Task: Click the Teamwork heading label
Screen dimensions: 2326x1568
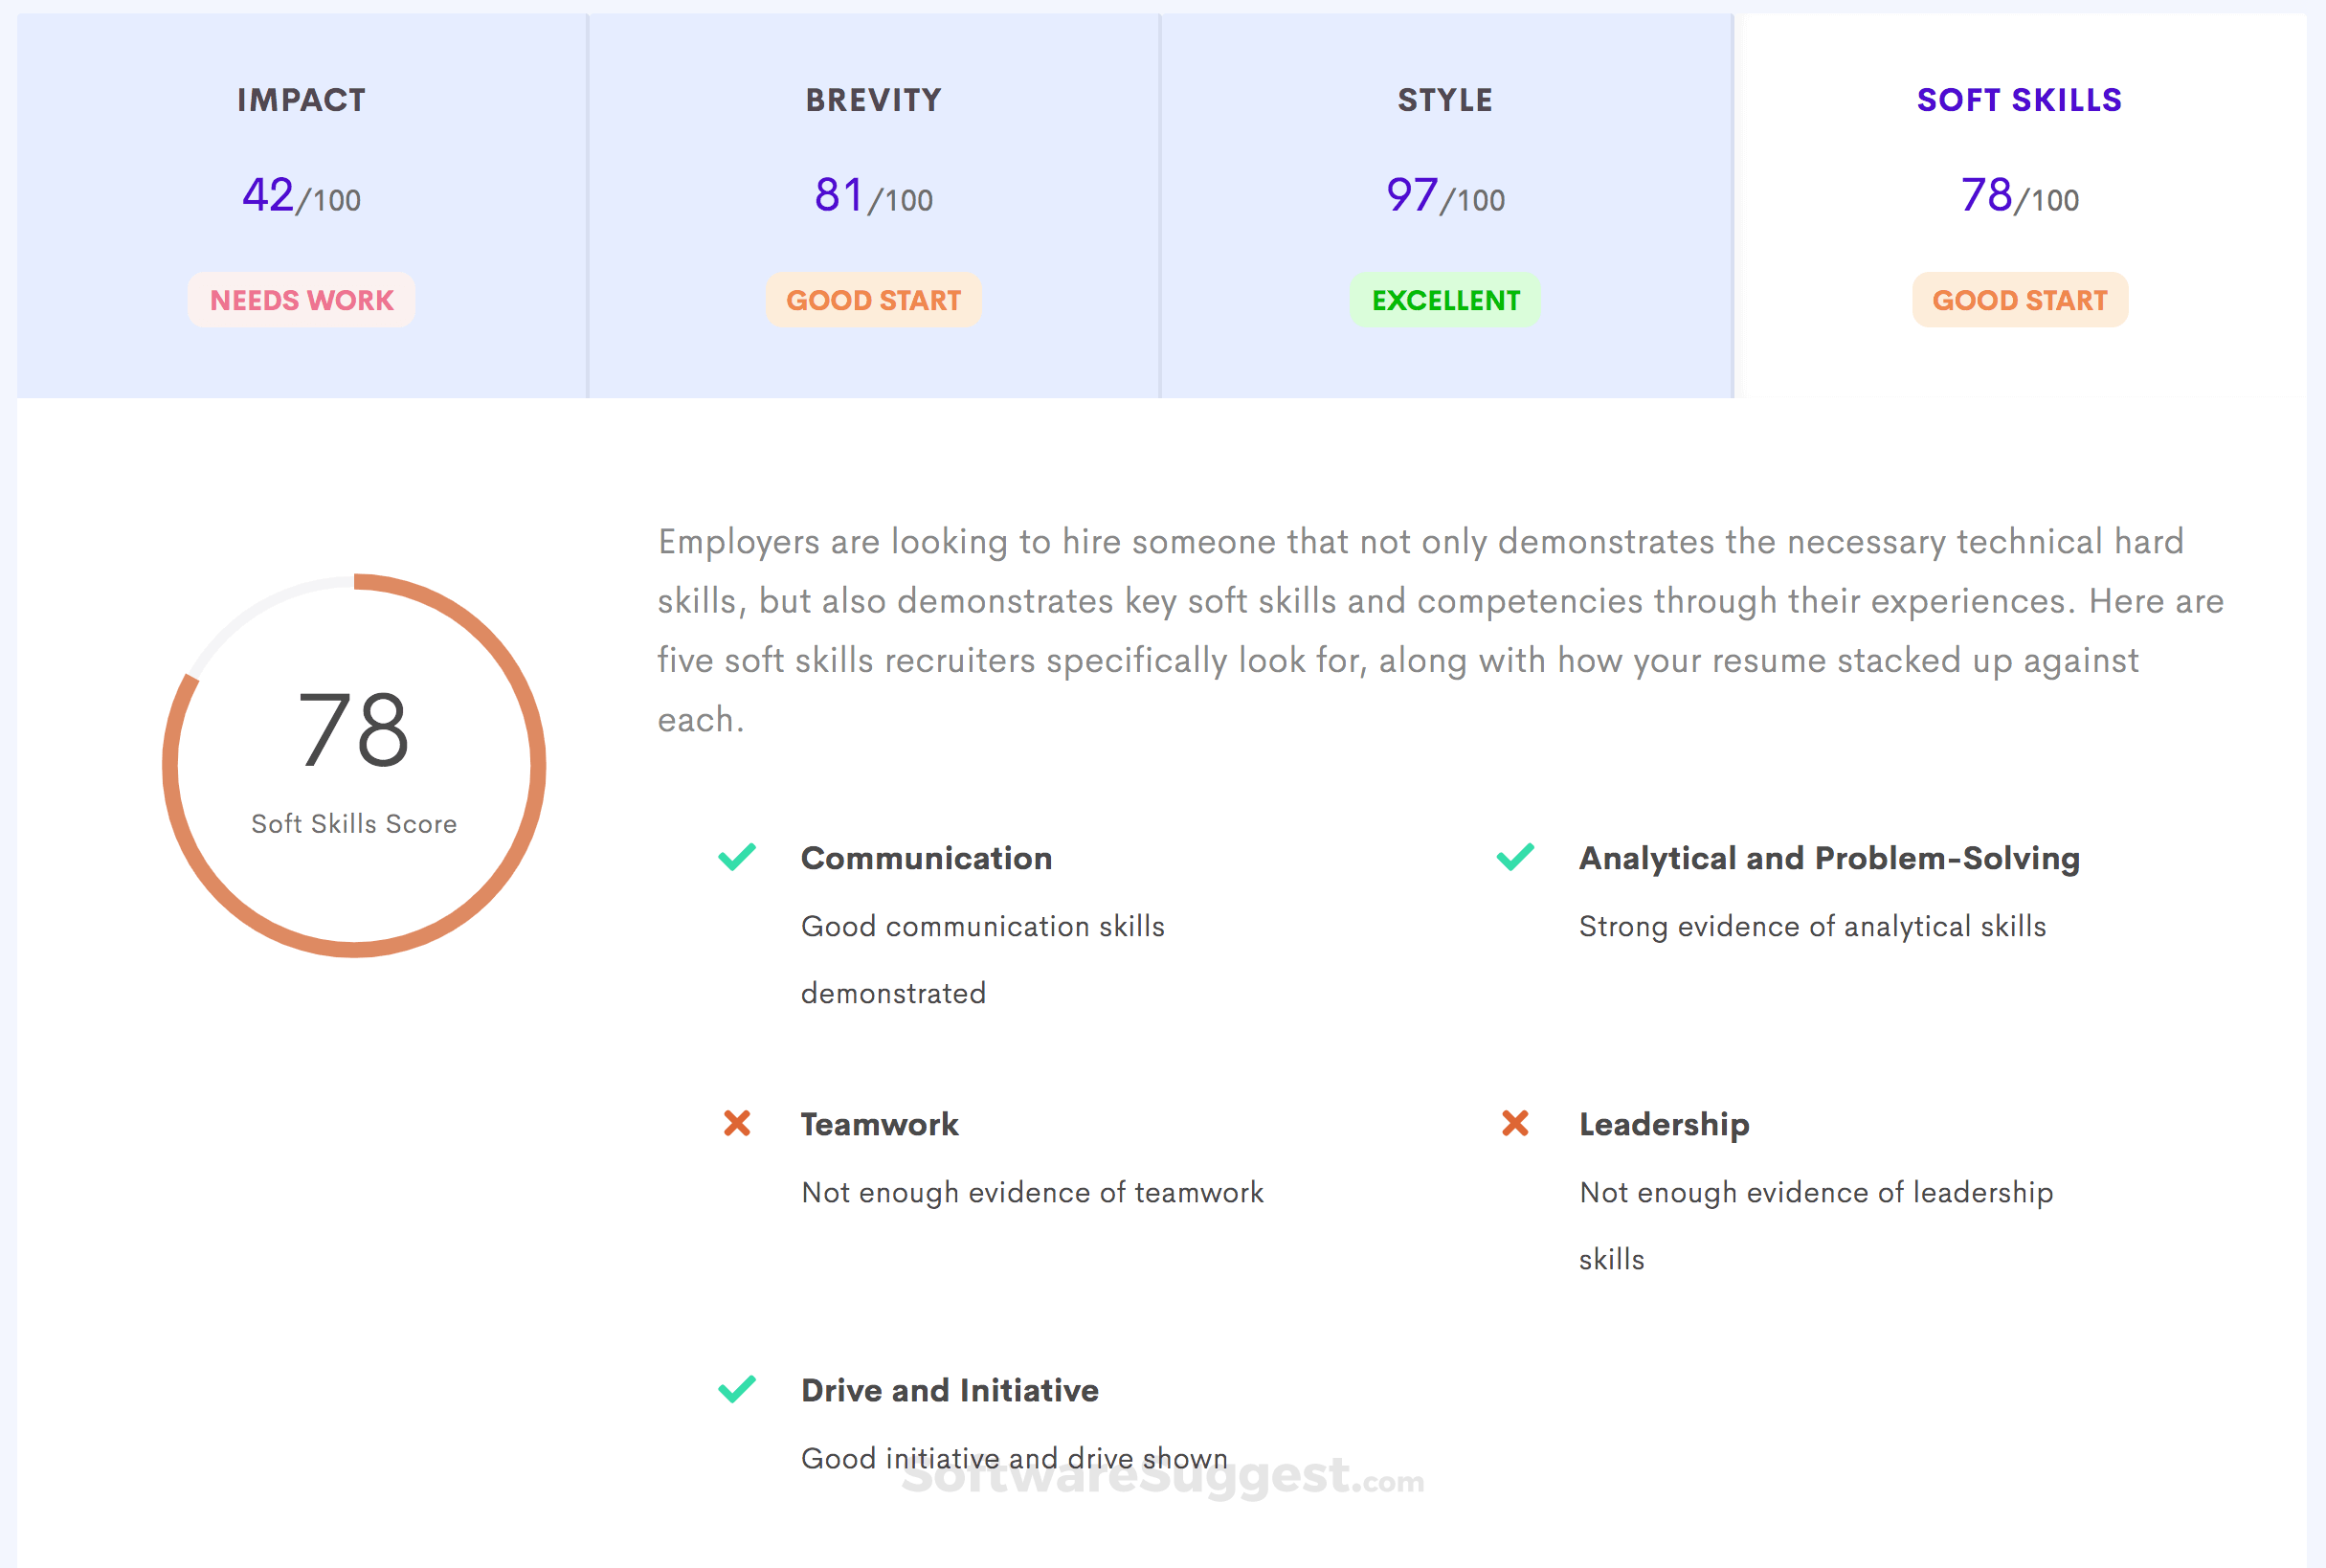Action: pyautogui.click(x=878, y=1123)
